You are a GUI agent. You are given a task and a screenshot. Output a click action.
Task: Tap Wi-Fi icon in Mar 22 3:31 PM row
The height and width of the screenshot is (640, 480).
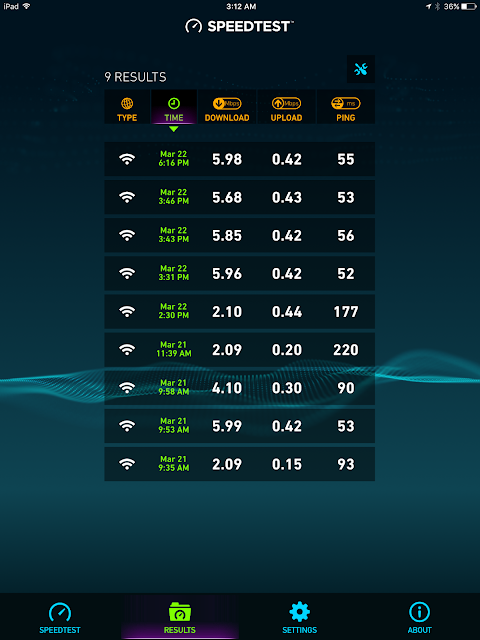127,273
